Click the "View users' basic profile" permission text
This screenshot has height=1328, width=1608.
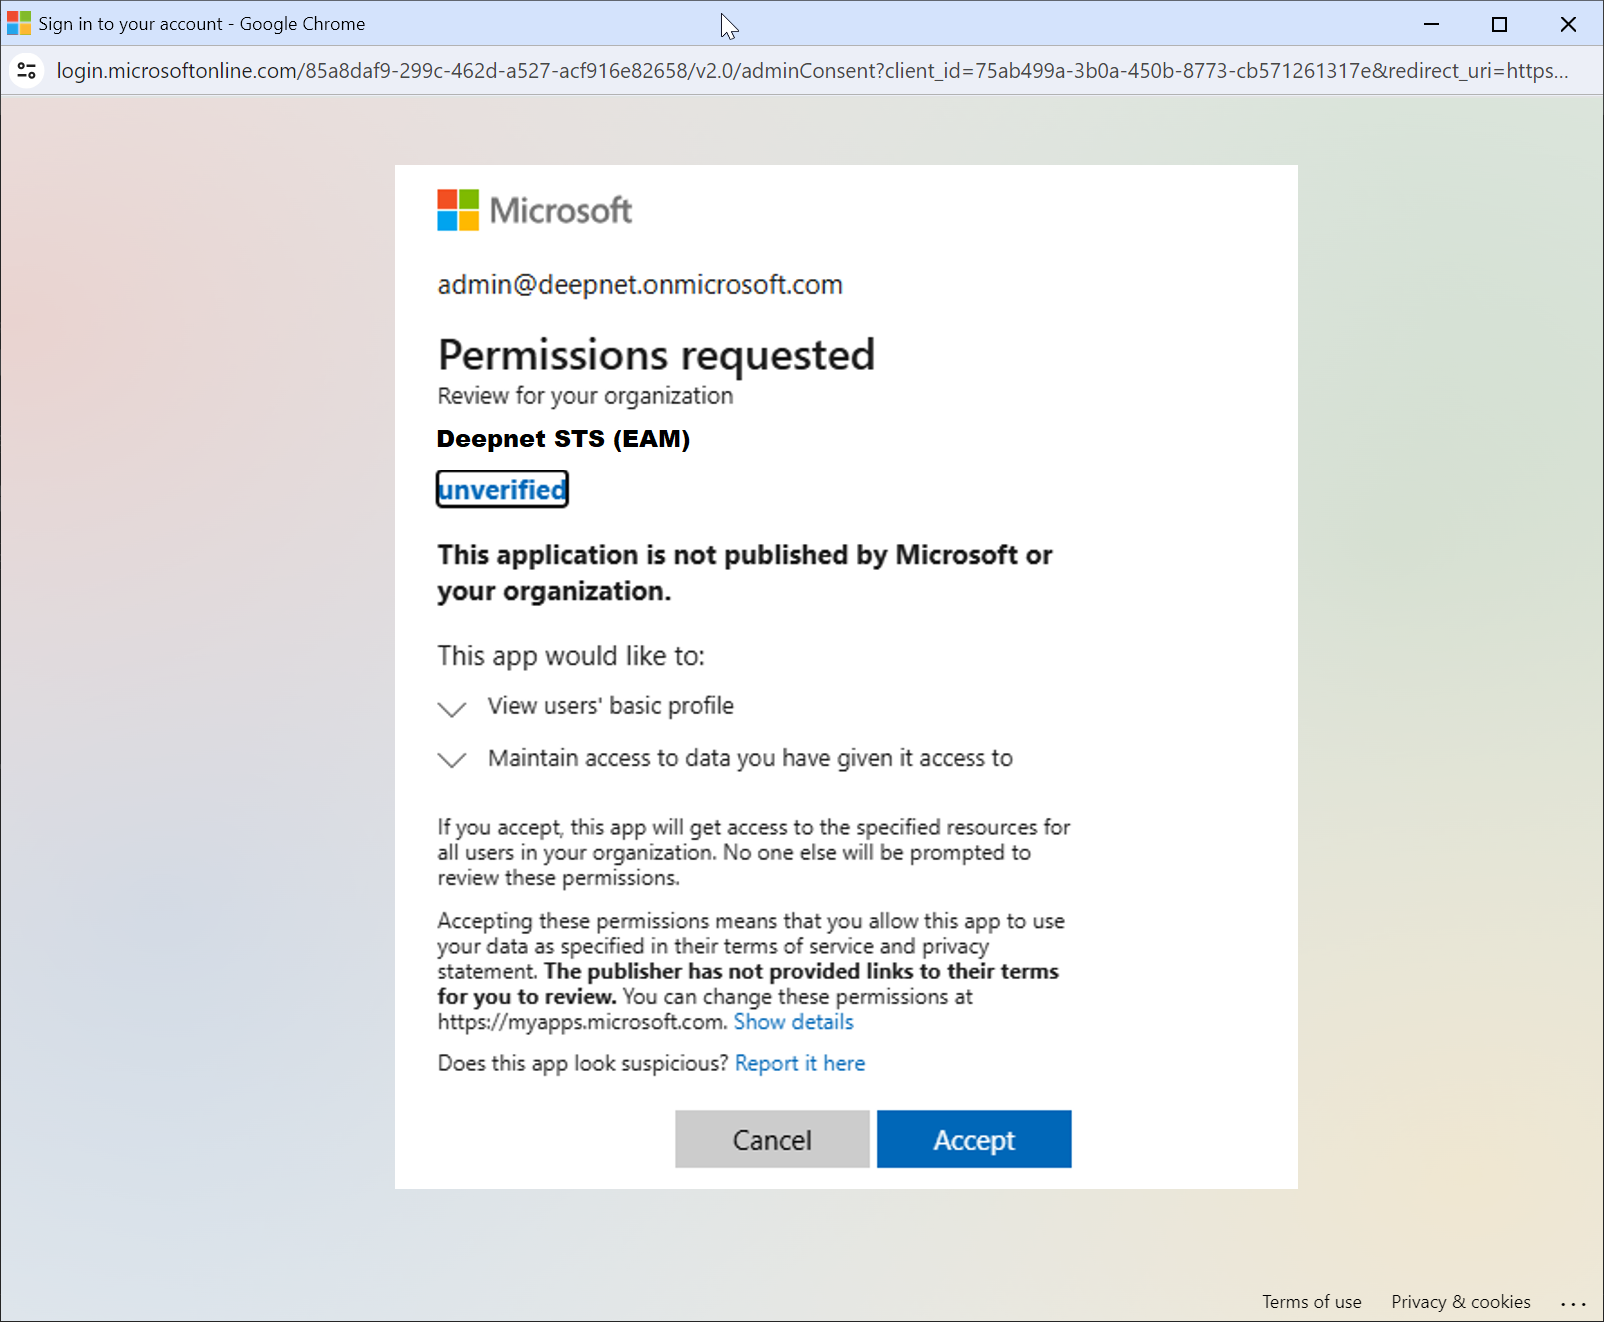pos(611,707)
